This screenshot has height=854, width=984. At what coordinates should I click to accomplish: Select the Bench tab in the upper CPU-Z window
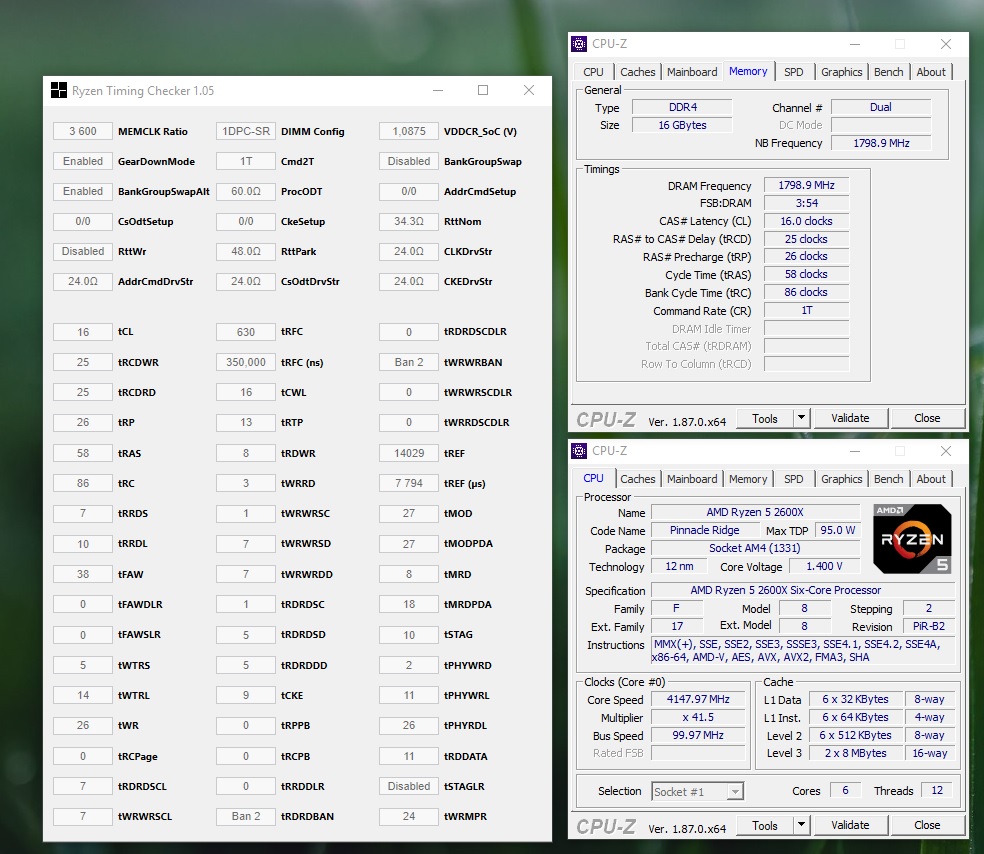pos(889,72)
